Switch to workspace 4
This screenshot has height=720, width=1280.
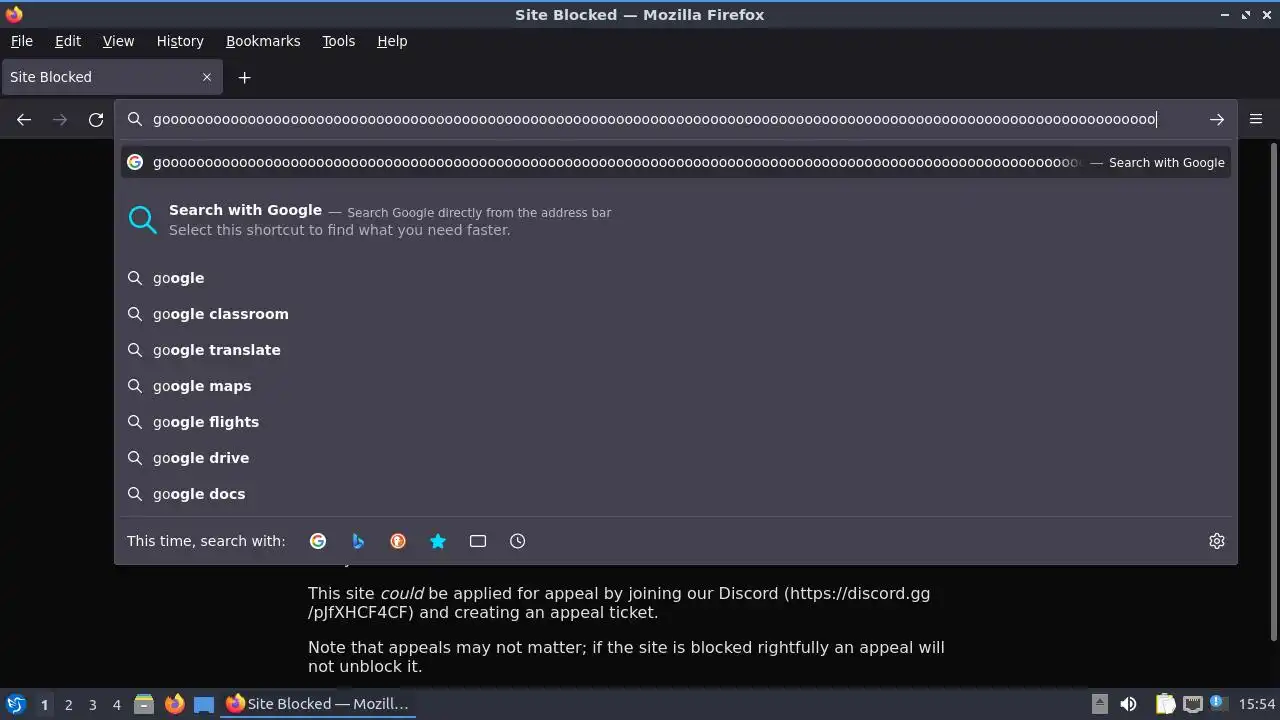point(116,704)
